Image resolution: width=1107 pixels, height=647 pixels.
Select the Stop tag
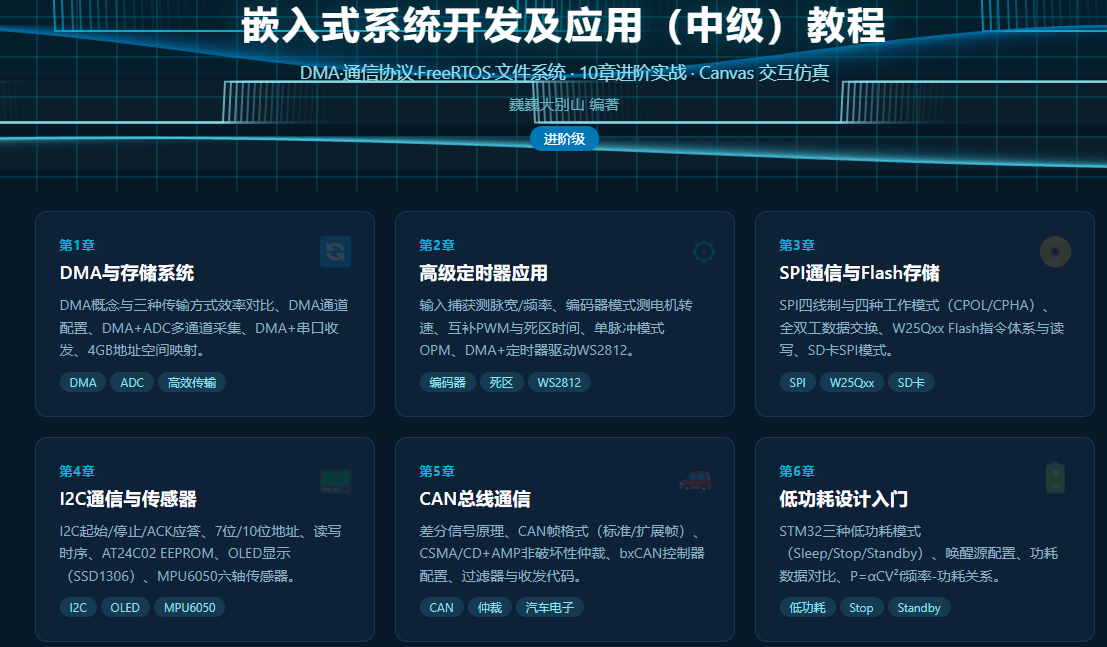tap(861, 607)
